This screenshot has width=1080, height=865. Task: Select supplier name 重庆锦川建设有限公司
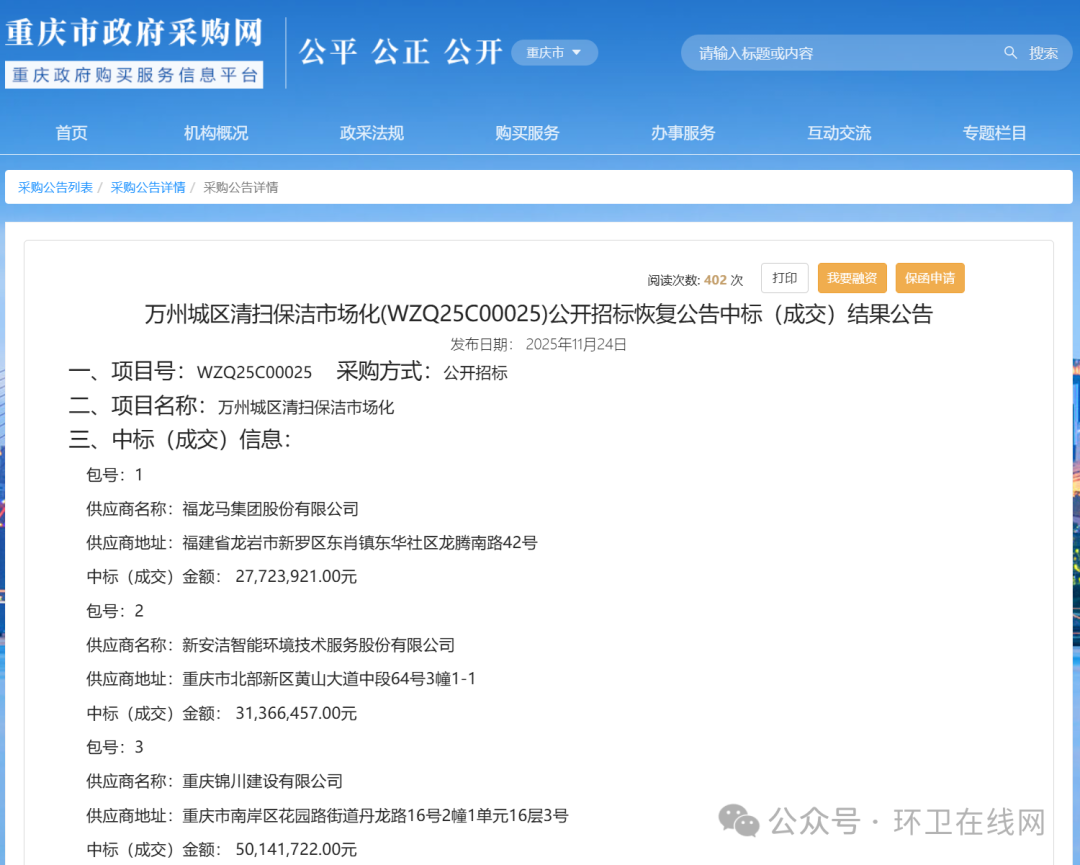point(262,782)
